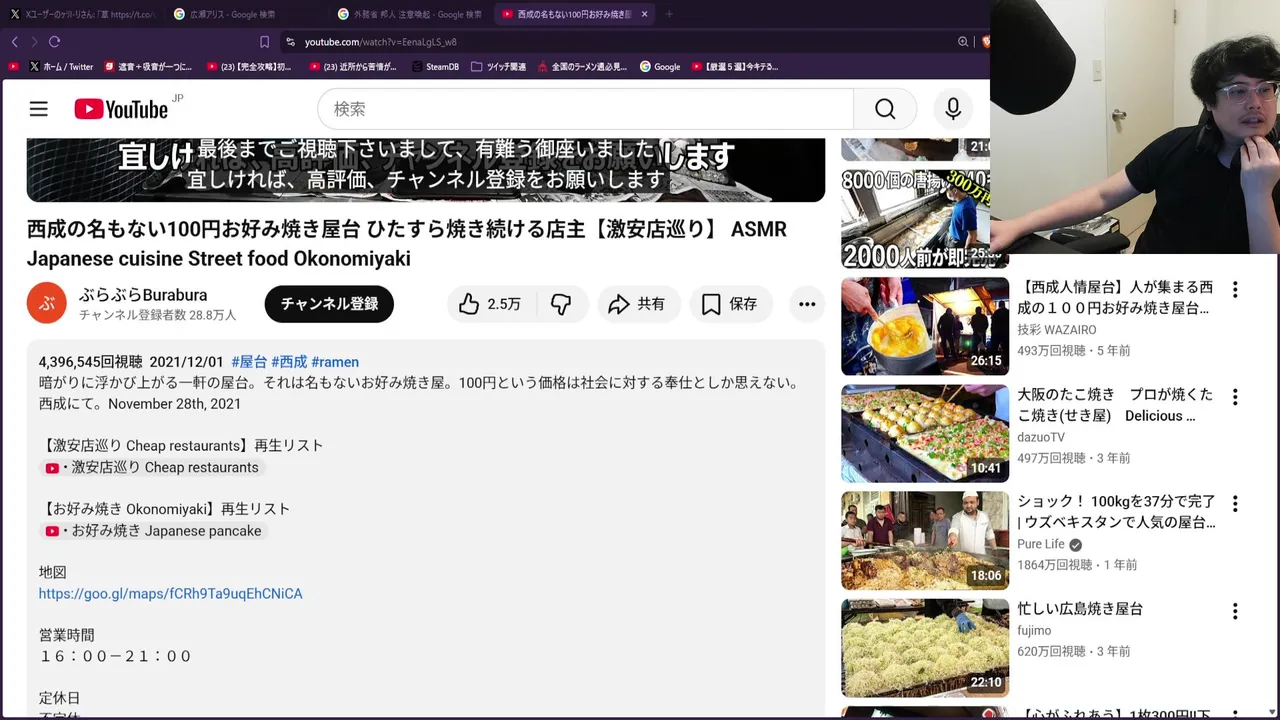Go back in browser
This screenshot has height=720, width=1280.
coord(14,42)
